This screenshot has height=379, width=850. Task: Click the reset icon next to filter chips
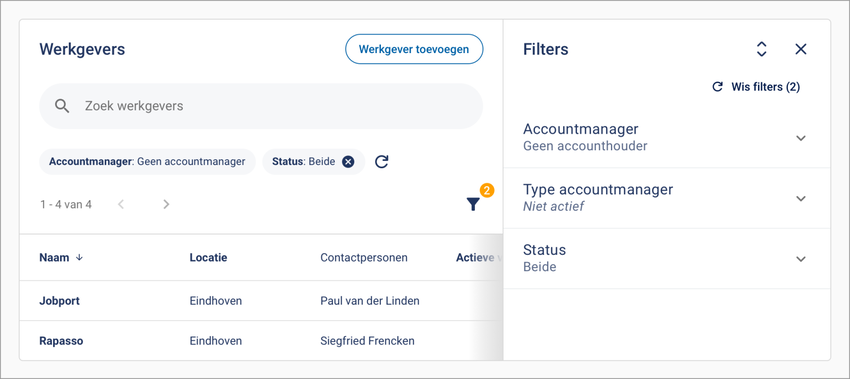pos(382,162)
